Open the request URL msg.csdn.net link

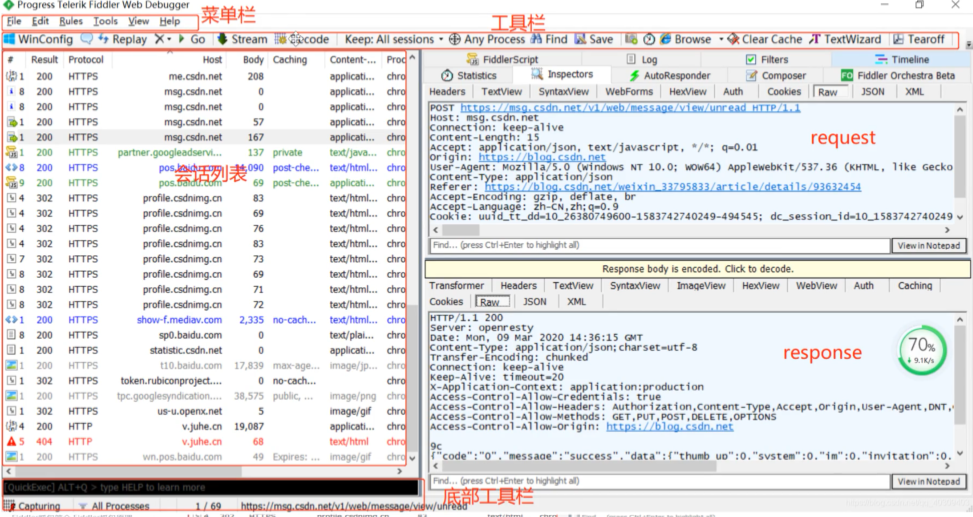point(630,107)
